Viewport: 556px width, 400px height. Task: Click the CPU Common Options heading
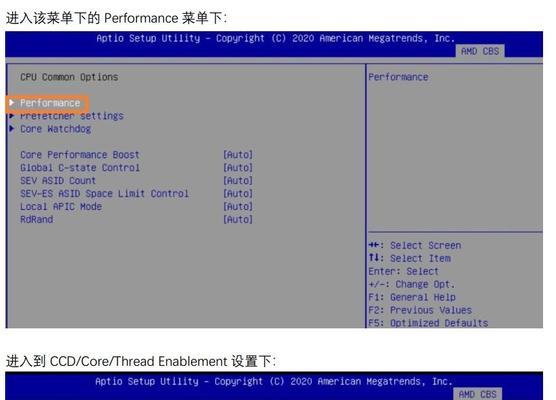pos(69,77)
